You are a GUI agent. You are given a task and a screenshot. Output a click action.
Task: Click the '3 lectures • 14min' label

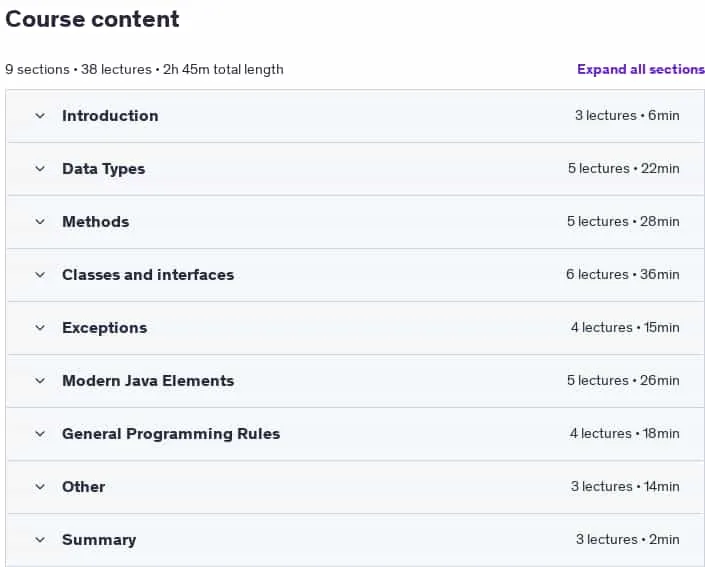pos(625,487)
